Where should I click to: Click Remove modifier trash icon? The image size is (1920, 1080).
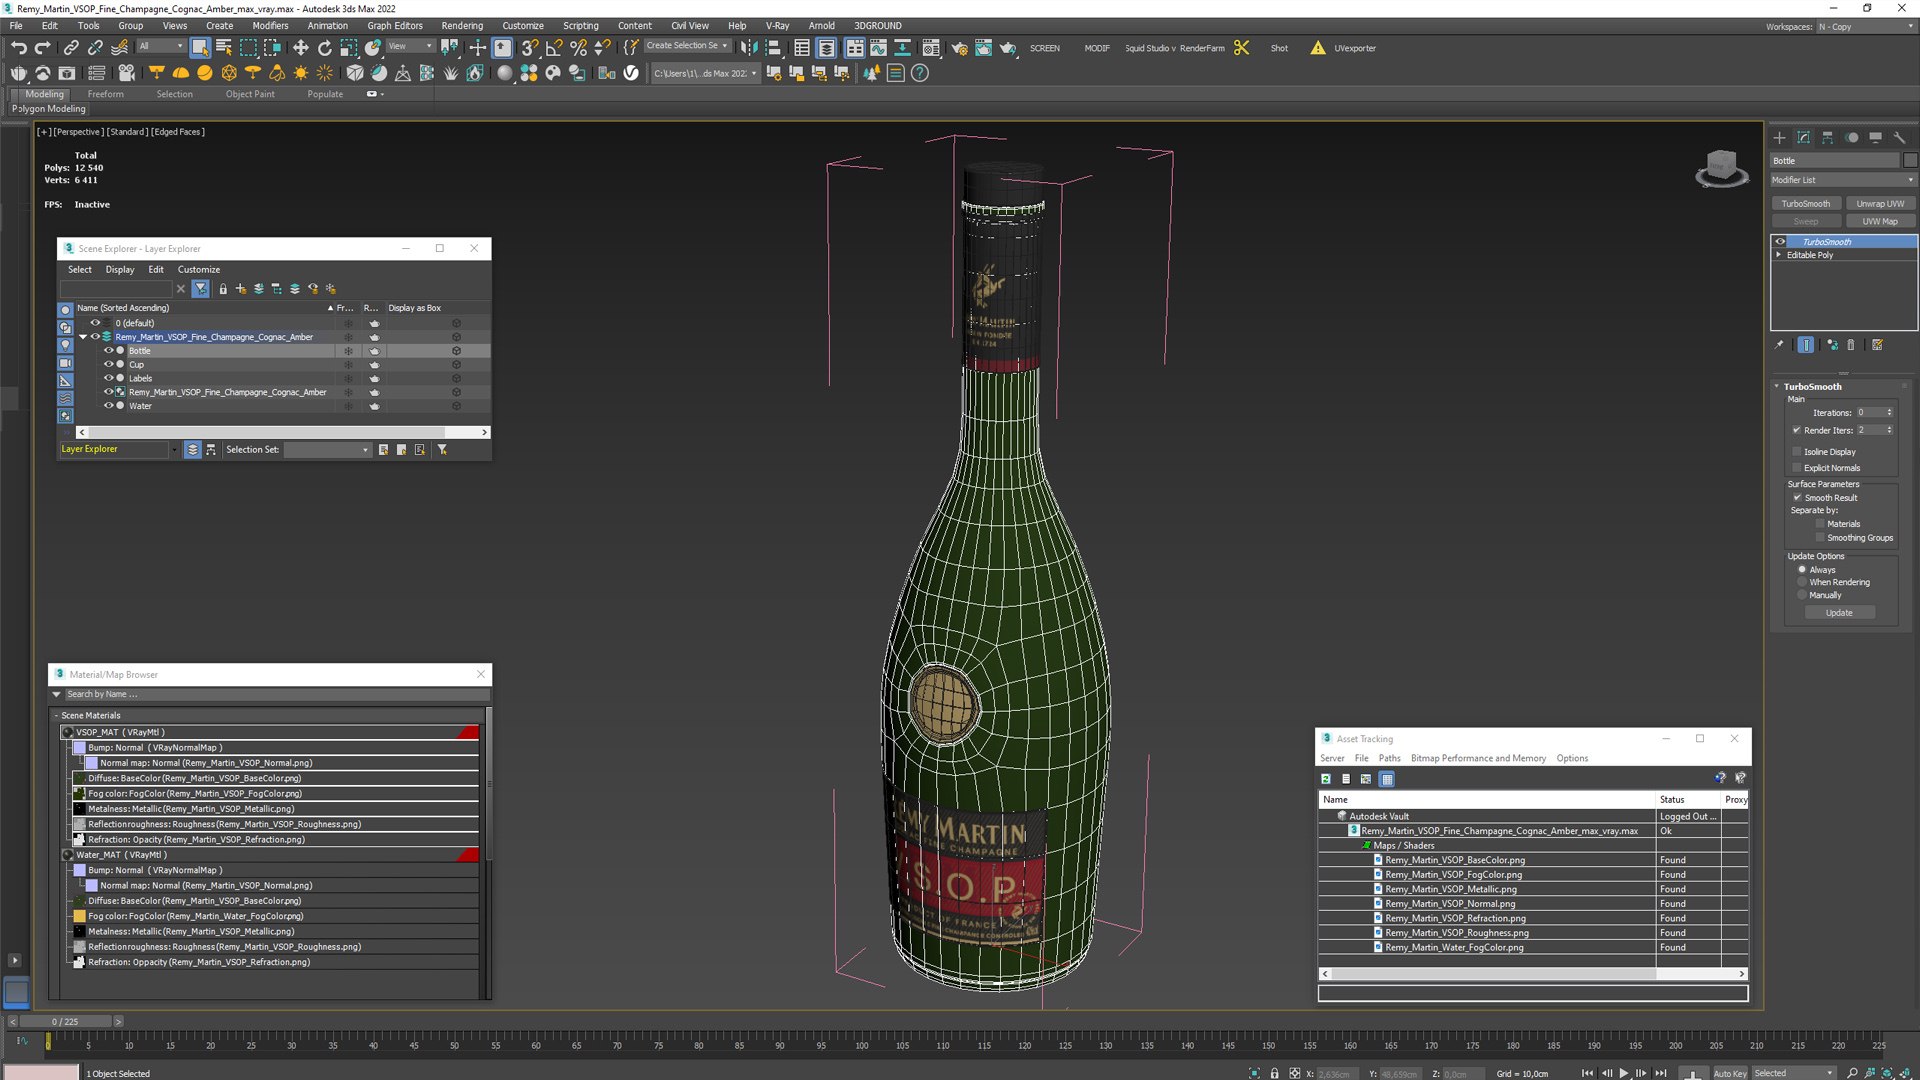1851,345
